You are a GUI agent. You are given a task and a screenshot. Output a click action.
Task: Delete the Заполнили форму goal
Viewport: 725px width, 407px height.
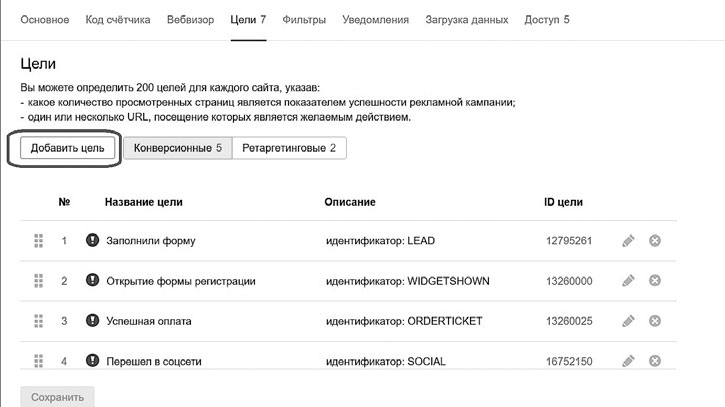[655, 241]
